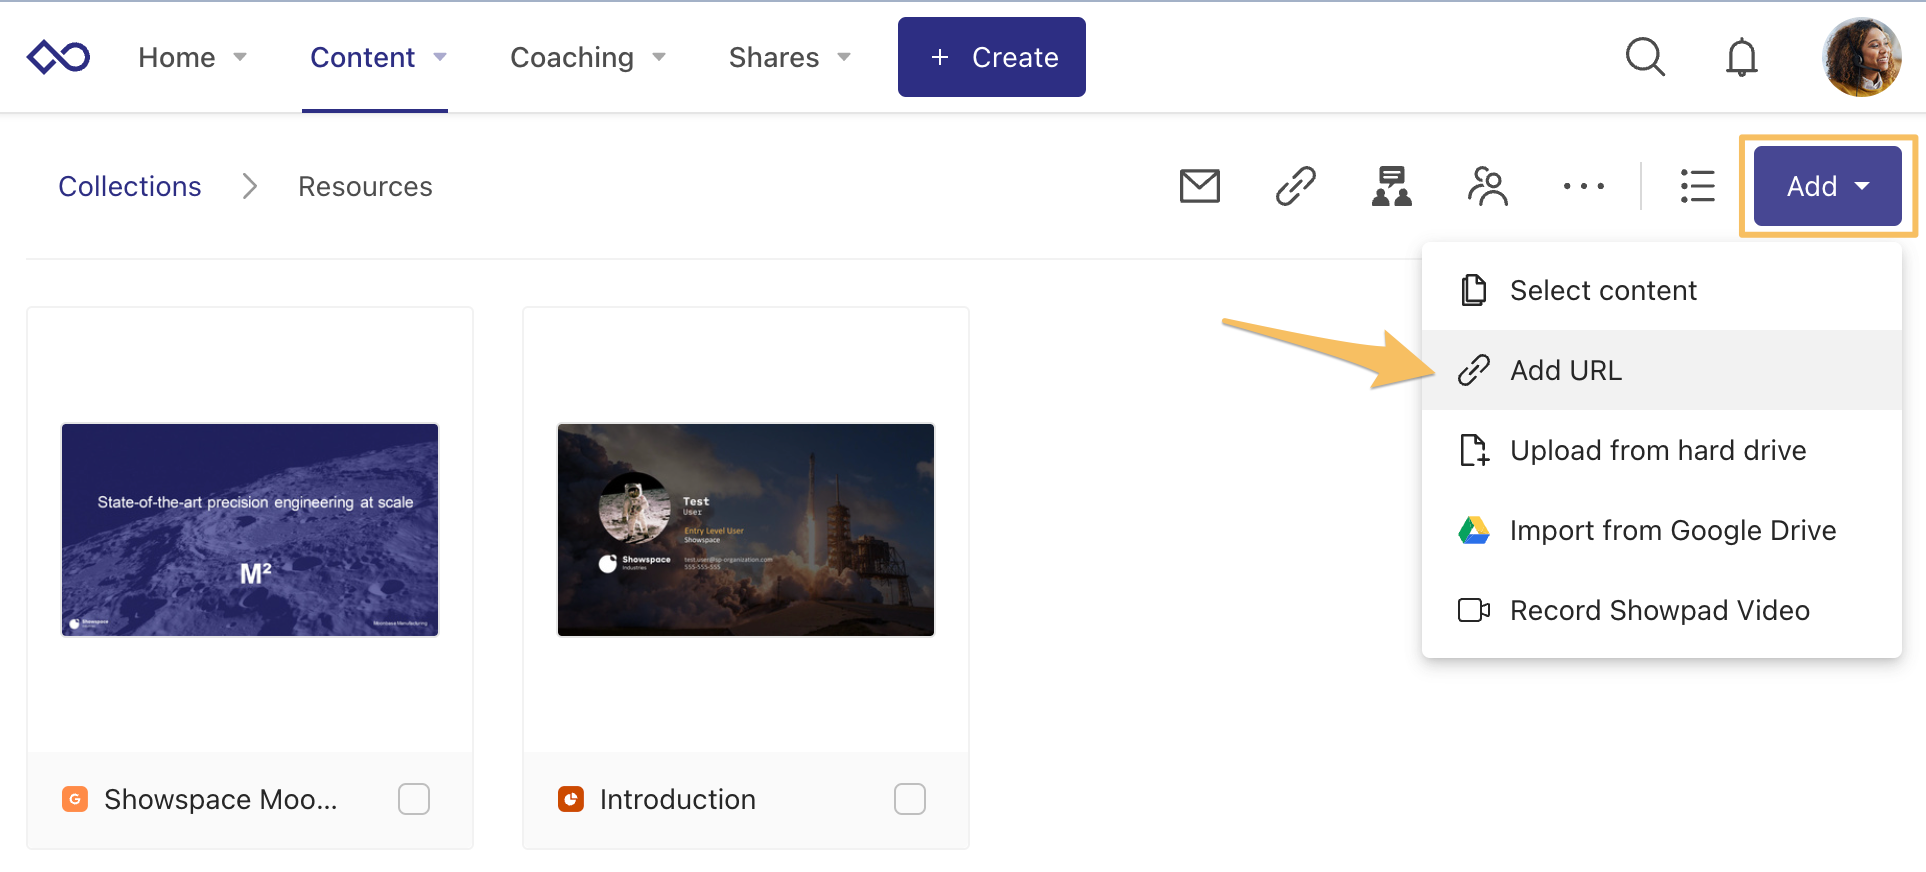Go to the Collections breadcrumb link

130,186
